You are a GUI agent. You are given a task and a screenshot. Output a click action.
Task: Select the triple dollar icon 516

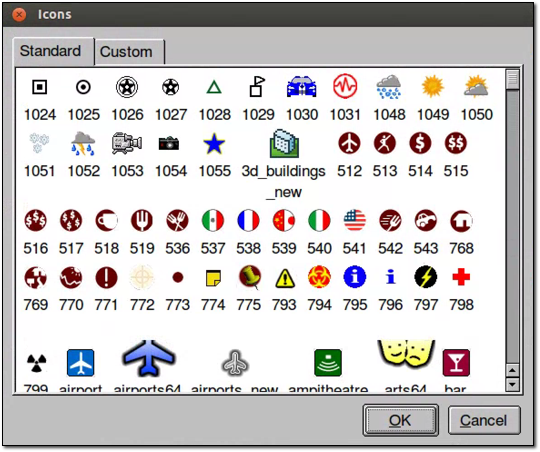click(x=35, y=220)
